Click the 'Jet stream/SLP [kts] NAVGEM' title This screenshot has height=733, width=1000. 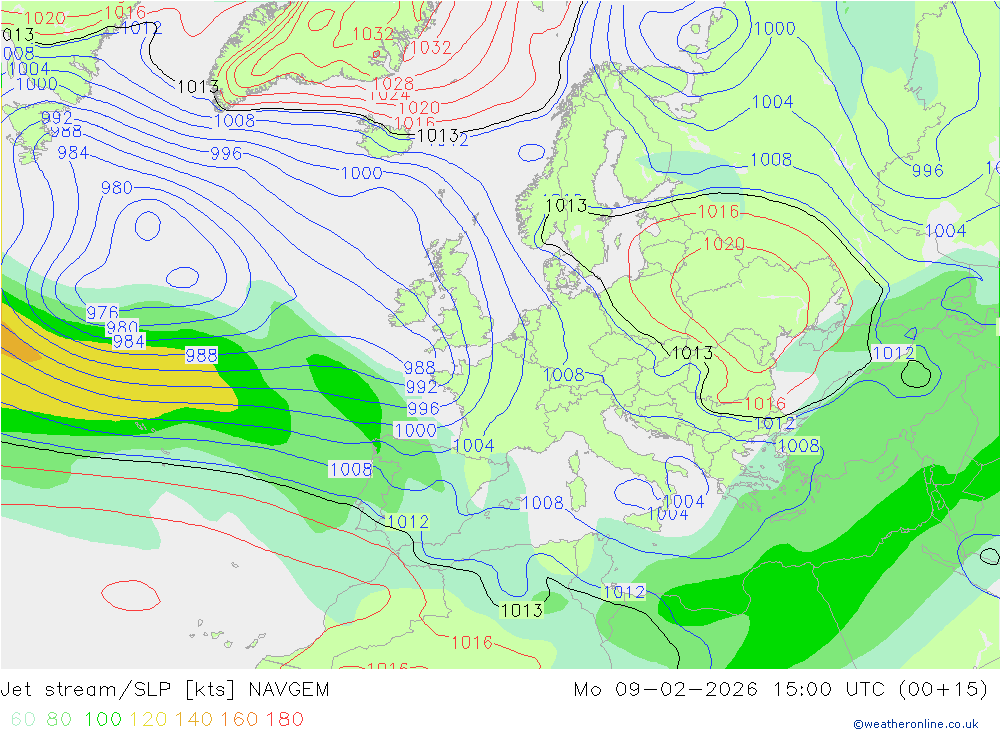click(x=165, y=690)
